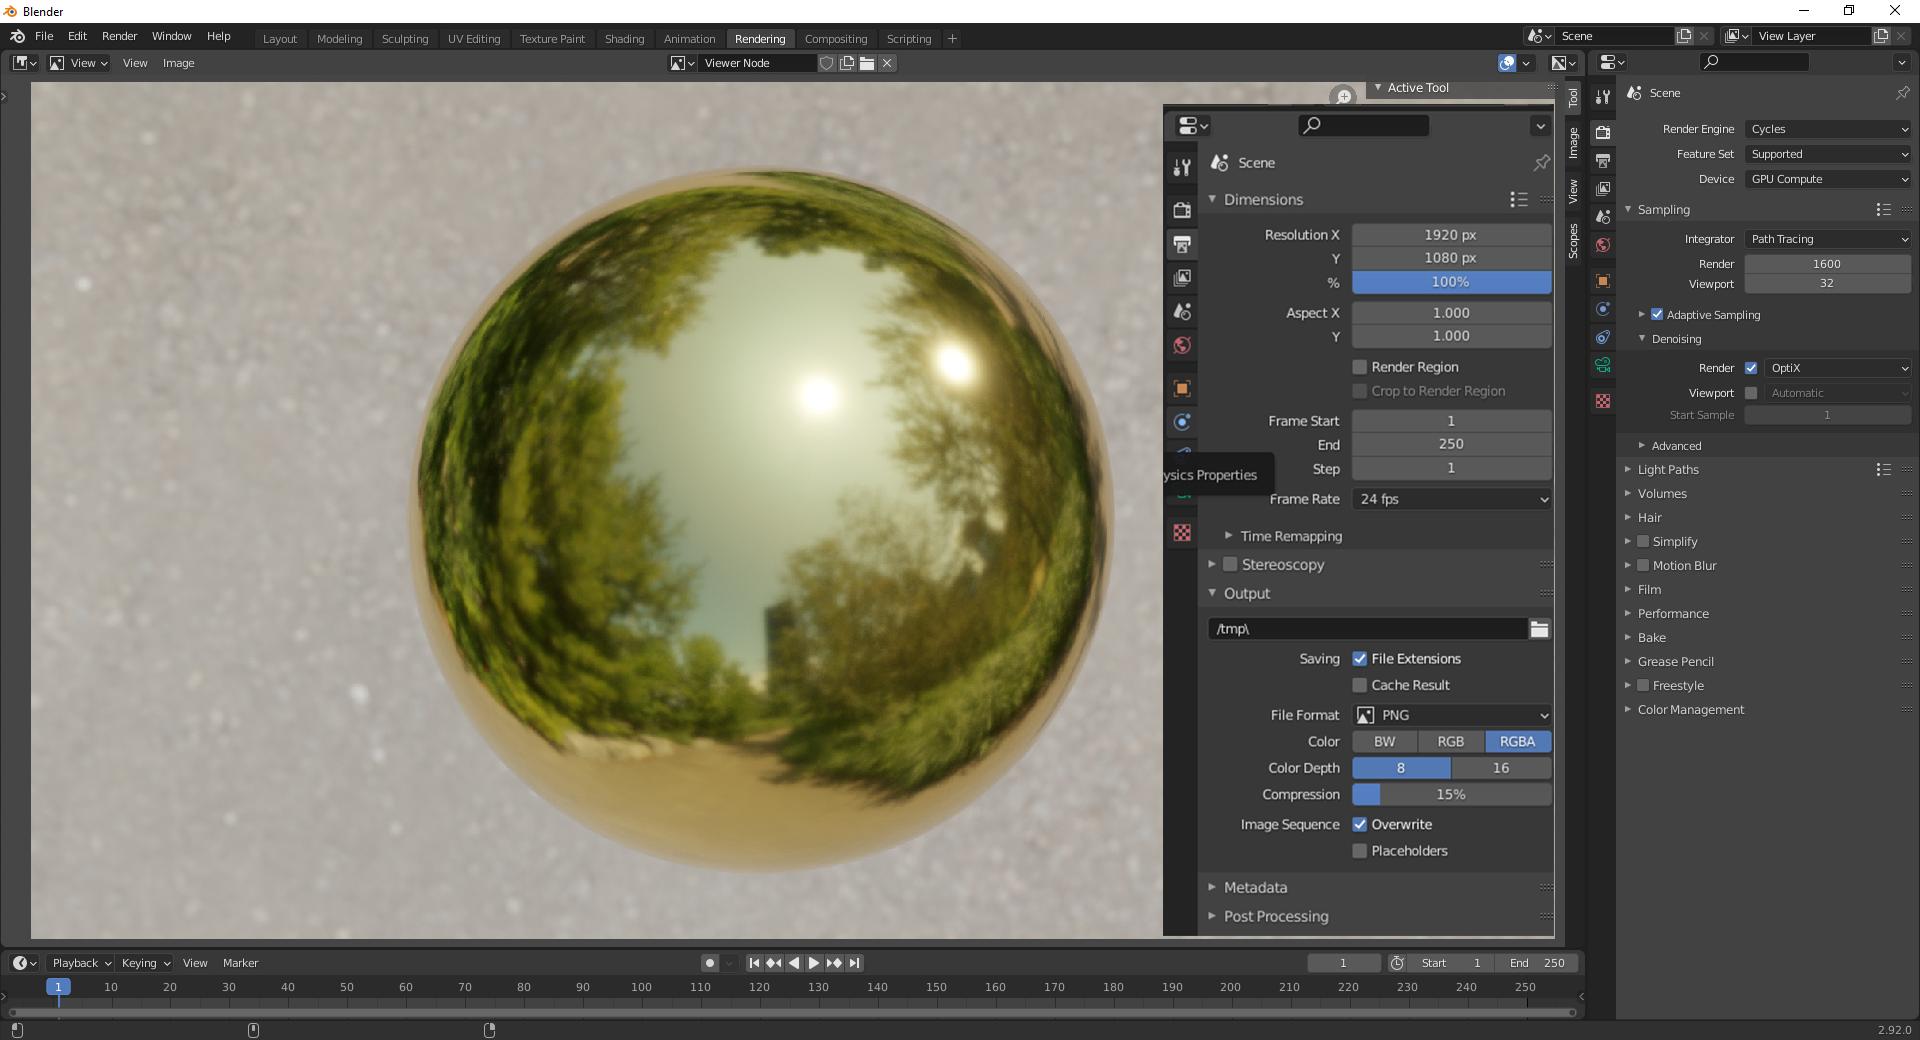Switch to the Compositing workspace tab
The width and height of the screenshot is (1920, 1040).
pyautogui.click(x=836, y=38)
